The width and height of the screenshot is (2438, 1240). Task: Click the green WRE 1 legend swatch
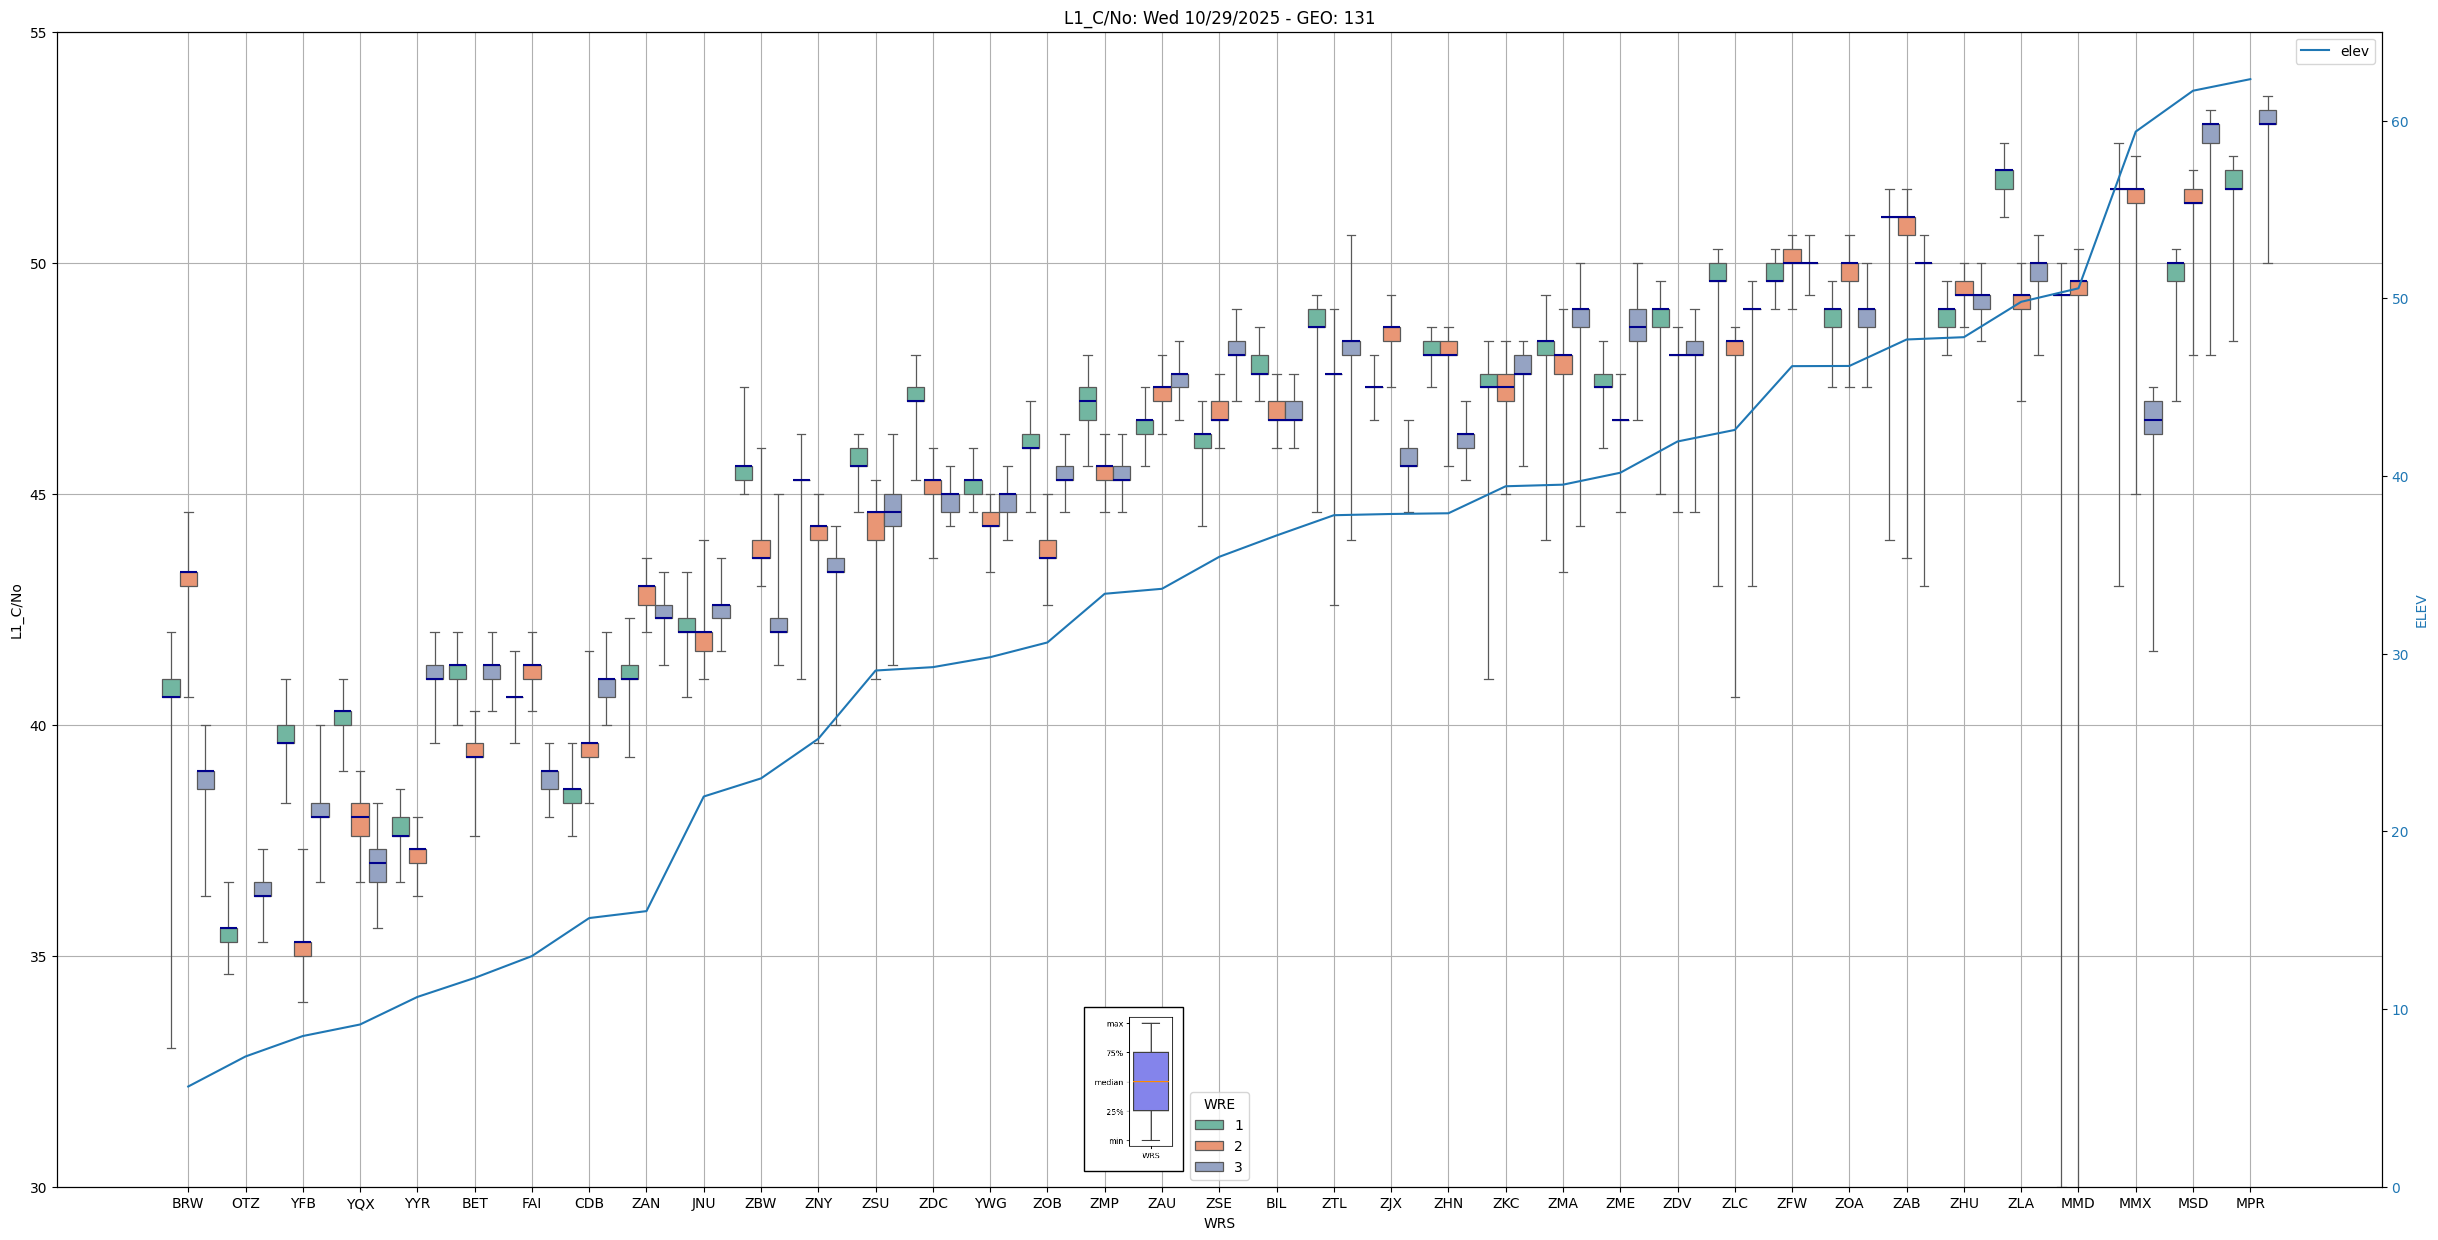click(1208, 1125)
